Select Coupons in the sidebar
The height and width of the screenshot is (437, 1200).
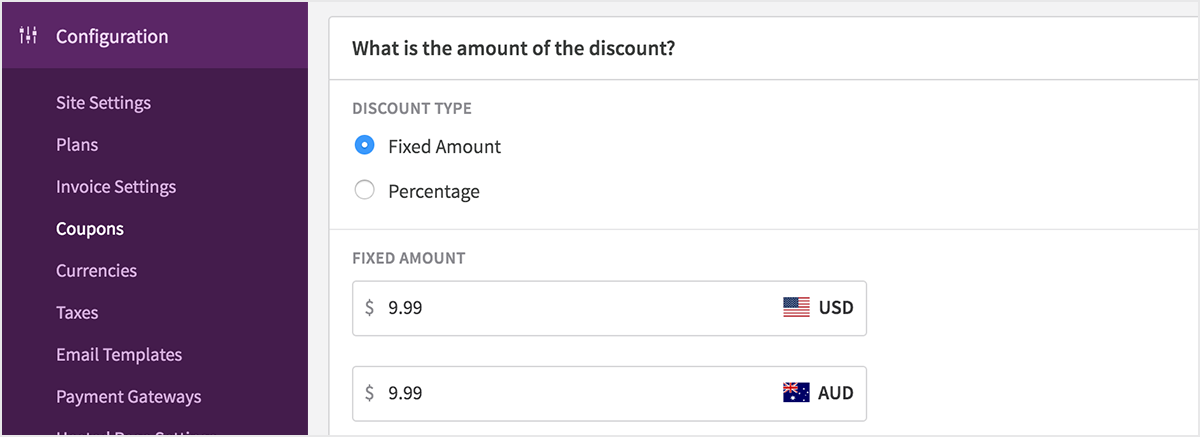point(90,229)
